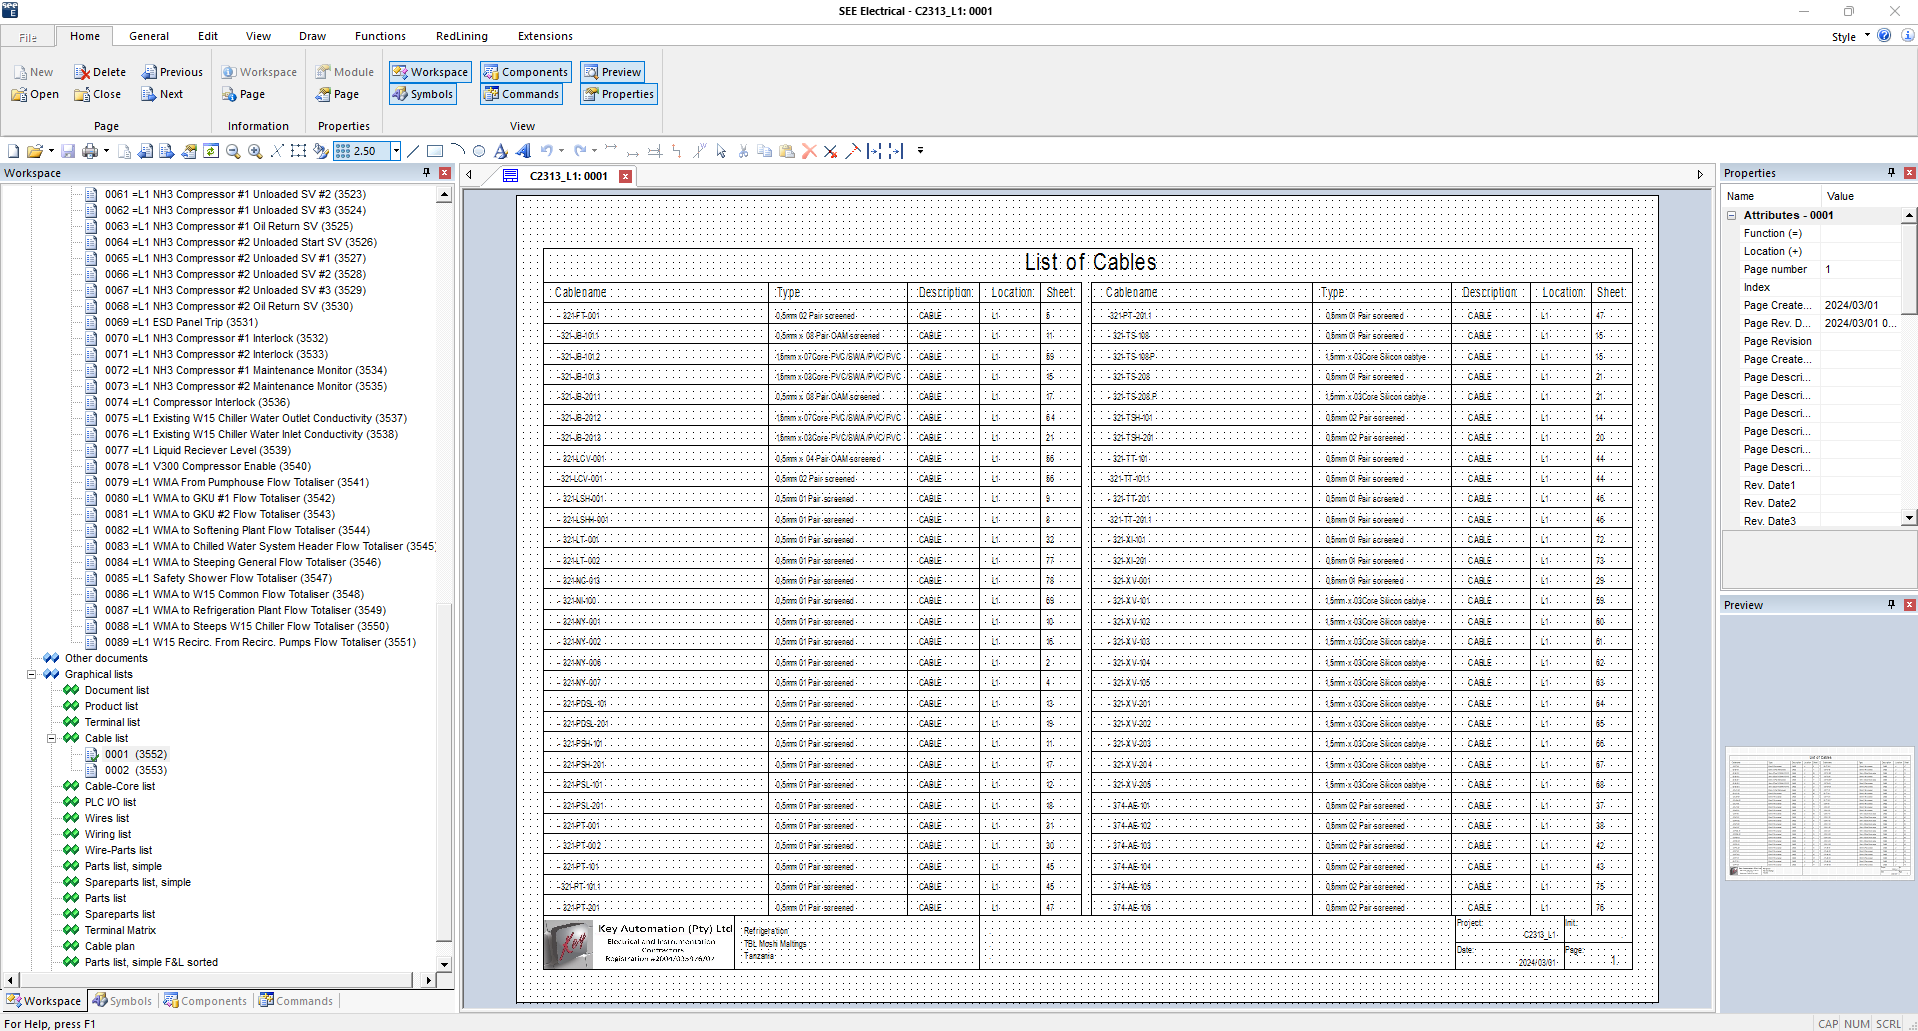Open the Functions ribbon tab
This screenshot has height=1031, width=1918.
(380, 36)
